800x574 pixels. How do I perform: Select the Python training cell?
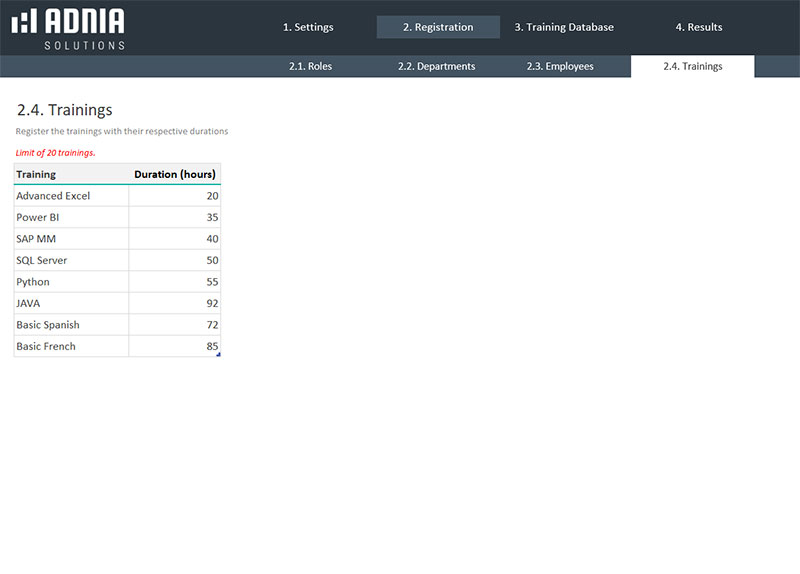coord(71,282)
